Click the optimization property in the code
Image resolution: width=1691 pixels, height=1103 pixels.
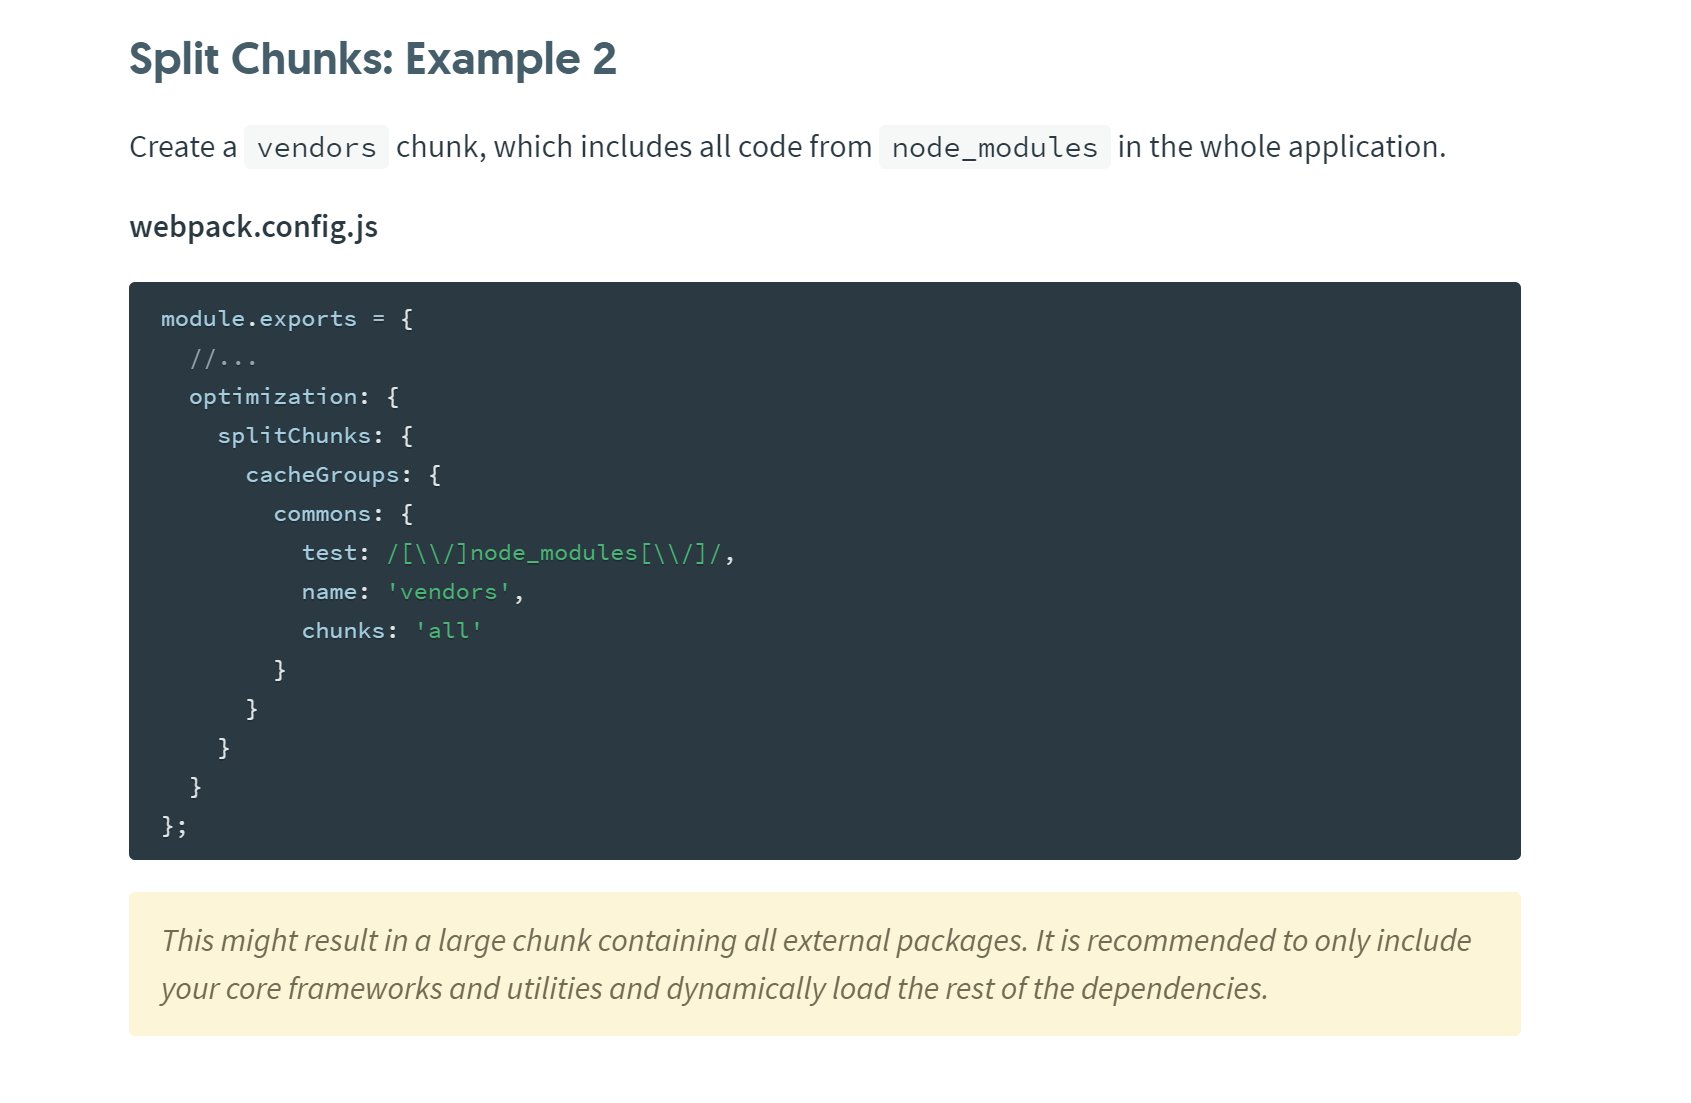tap(277, 396)
